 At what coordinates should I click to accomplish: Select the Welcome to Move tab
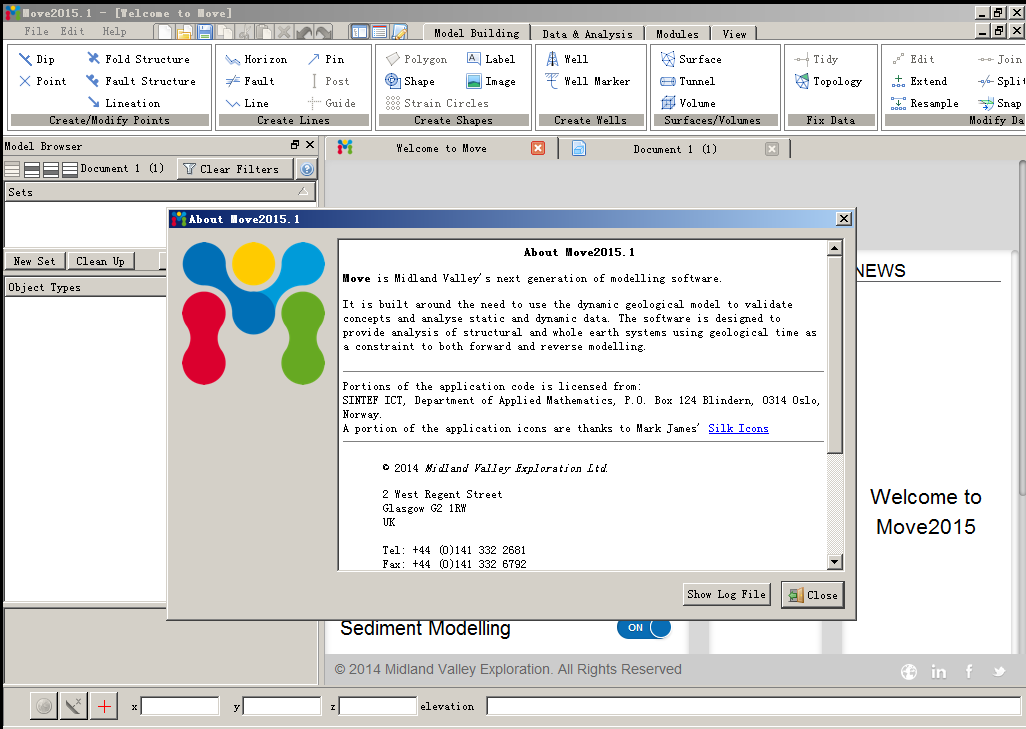point(442,149)
